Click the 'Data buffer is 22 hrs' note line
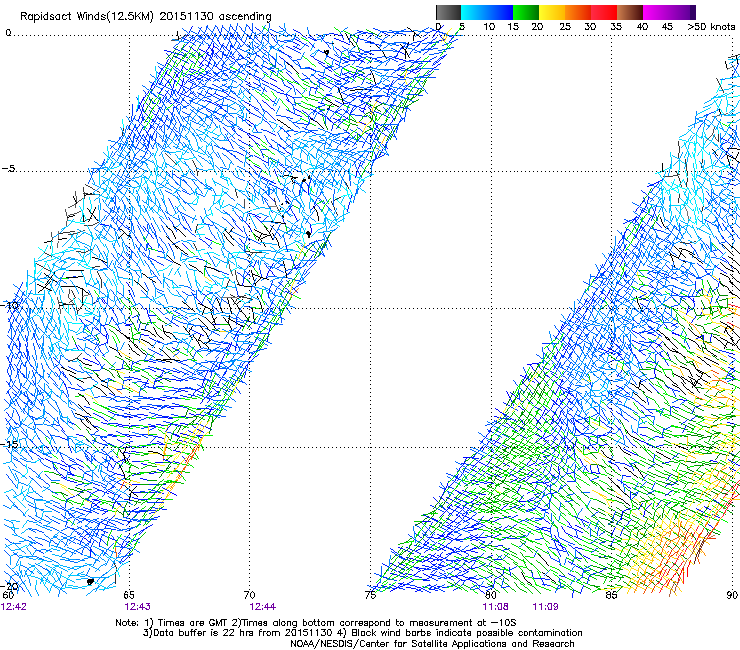Screen dimensions: 740x650 point(362,633)
